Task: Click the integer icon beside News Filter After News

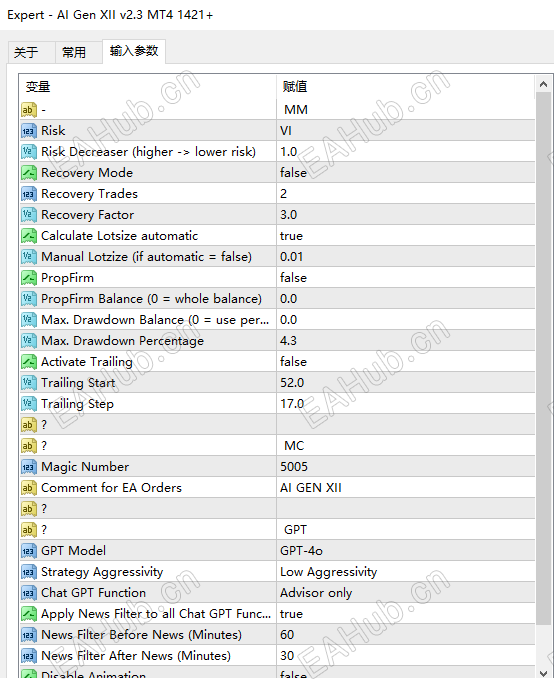Action: coord(29,656)
